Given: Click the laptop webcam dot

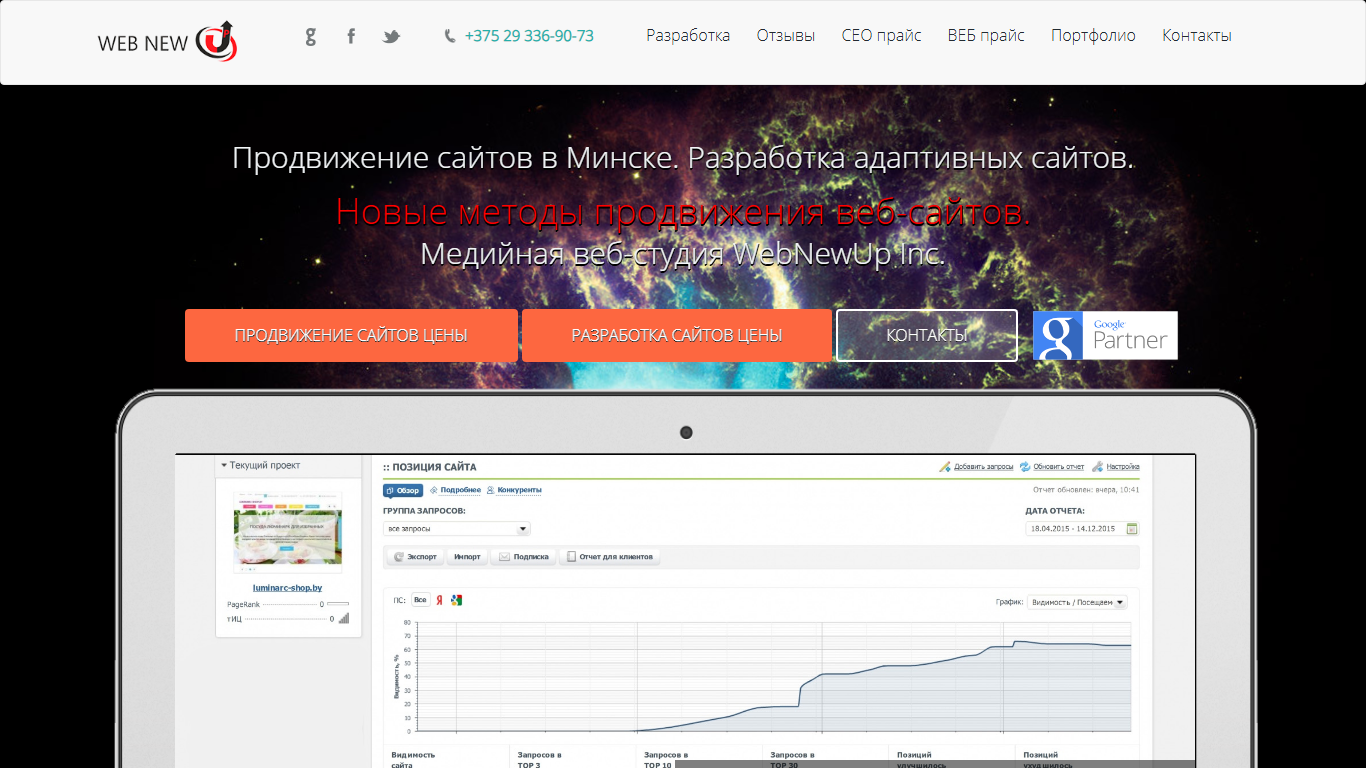Looking at the screenshot, I should click(686, 433).
